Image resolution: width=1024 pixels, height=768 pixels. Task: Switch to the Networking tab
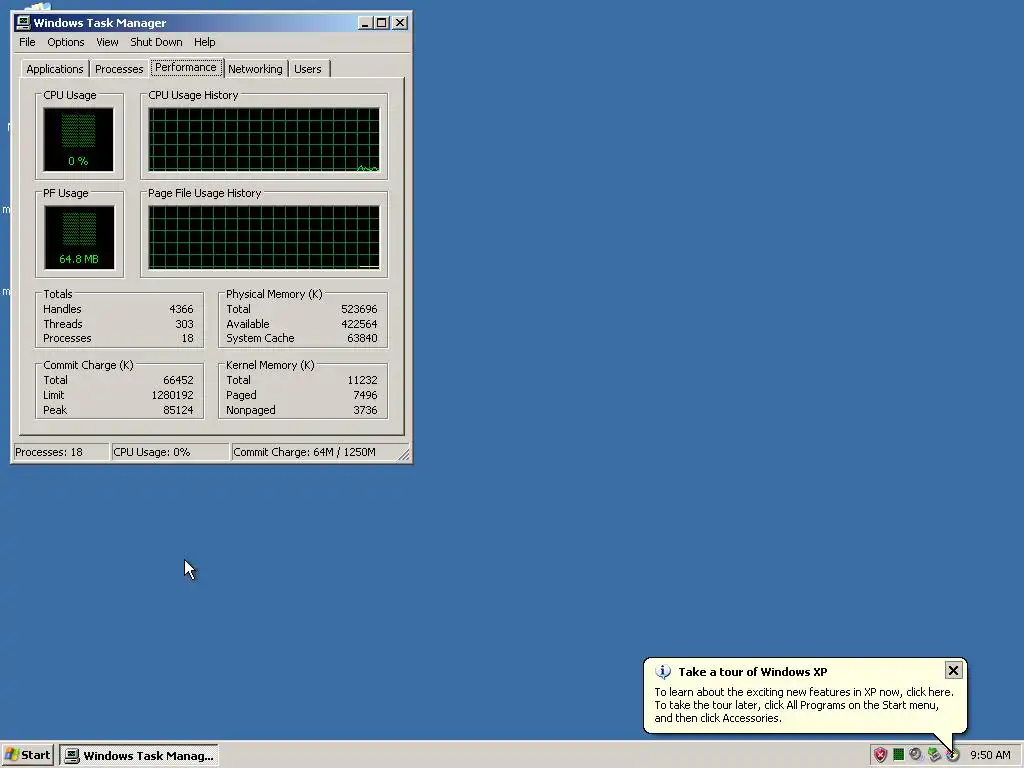click(255, 69)
